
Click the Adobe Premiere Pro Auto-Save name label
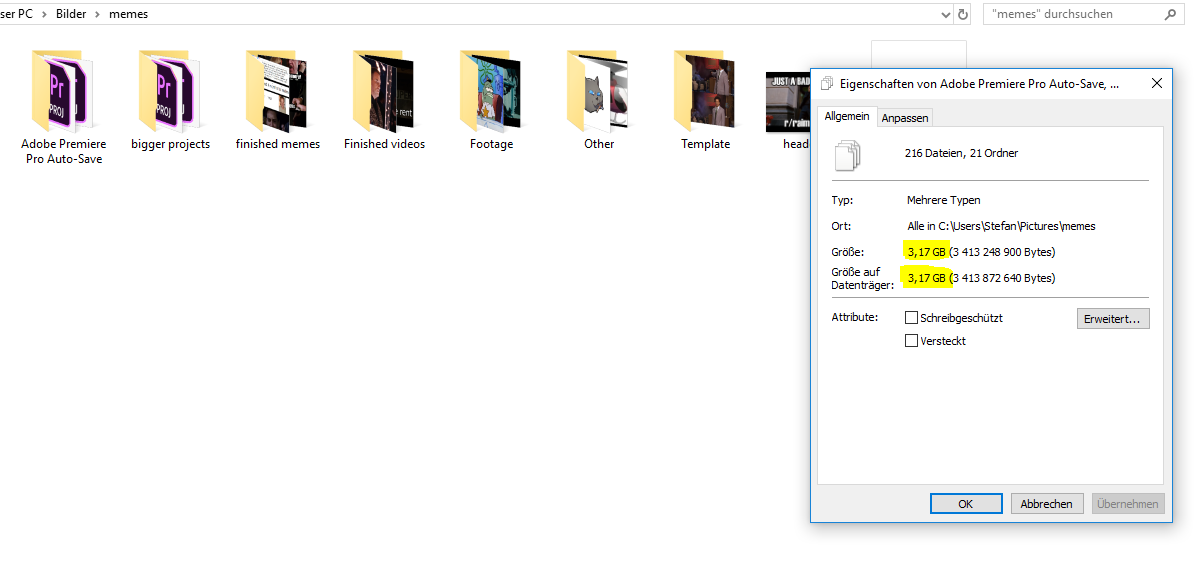click(63, 151)
